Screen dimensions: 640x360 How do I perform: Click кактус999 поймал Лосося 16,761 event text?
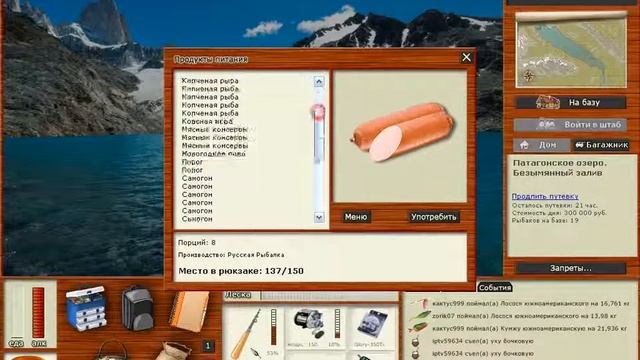pyautogui.click(x=531, y=304)
